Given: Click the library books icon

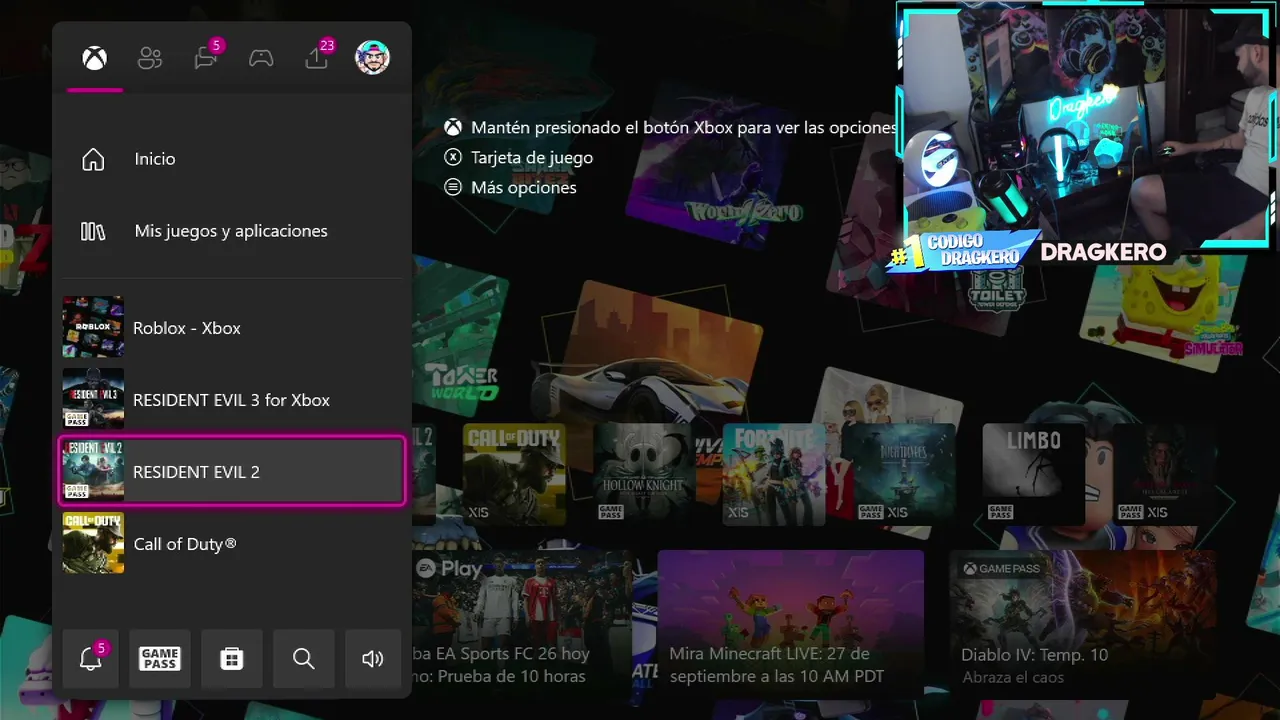Looking at the screenshot, I should 93,231.
